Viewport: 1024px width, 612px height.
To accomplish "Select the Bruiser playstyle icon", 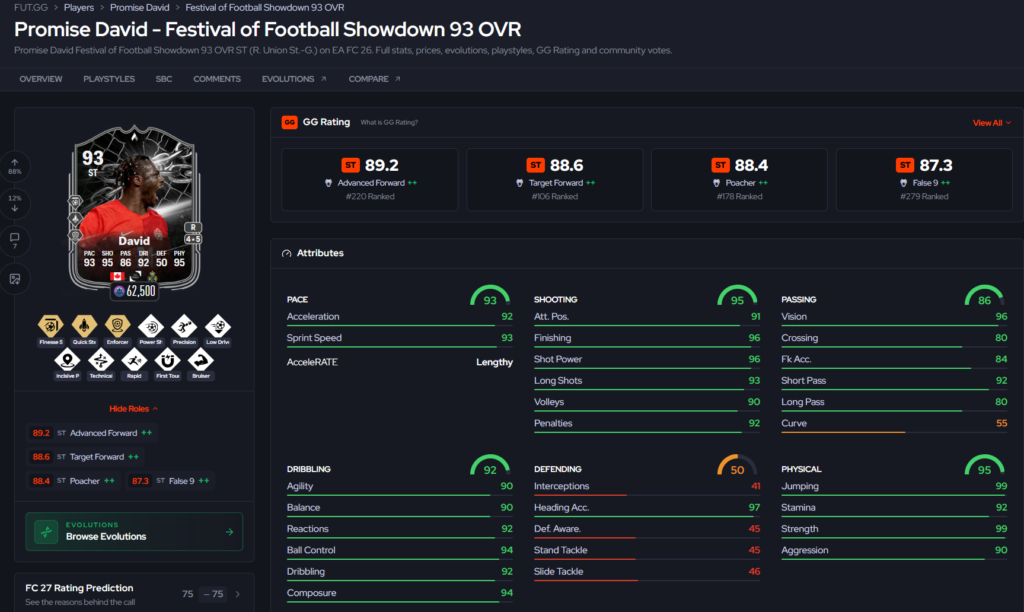I will (x=200, y=363).
